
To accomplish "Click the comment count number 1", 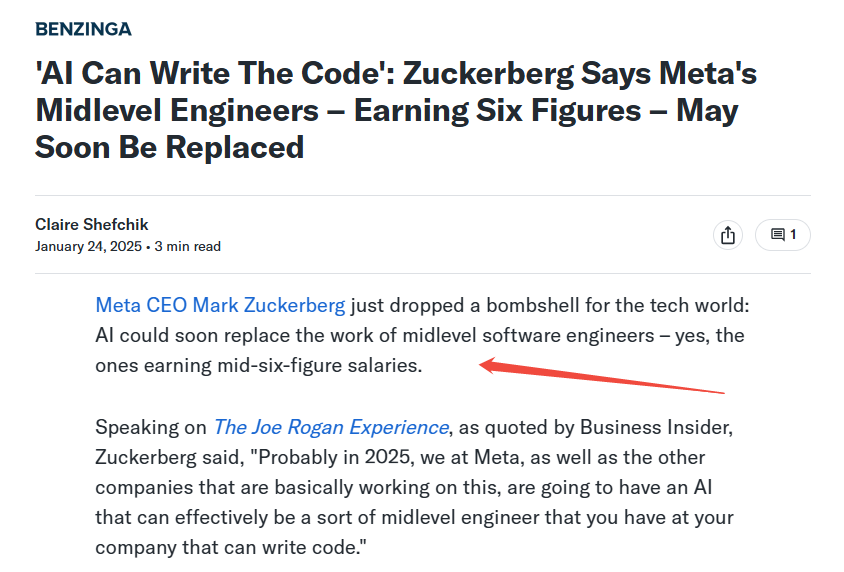I will 793,235.
